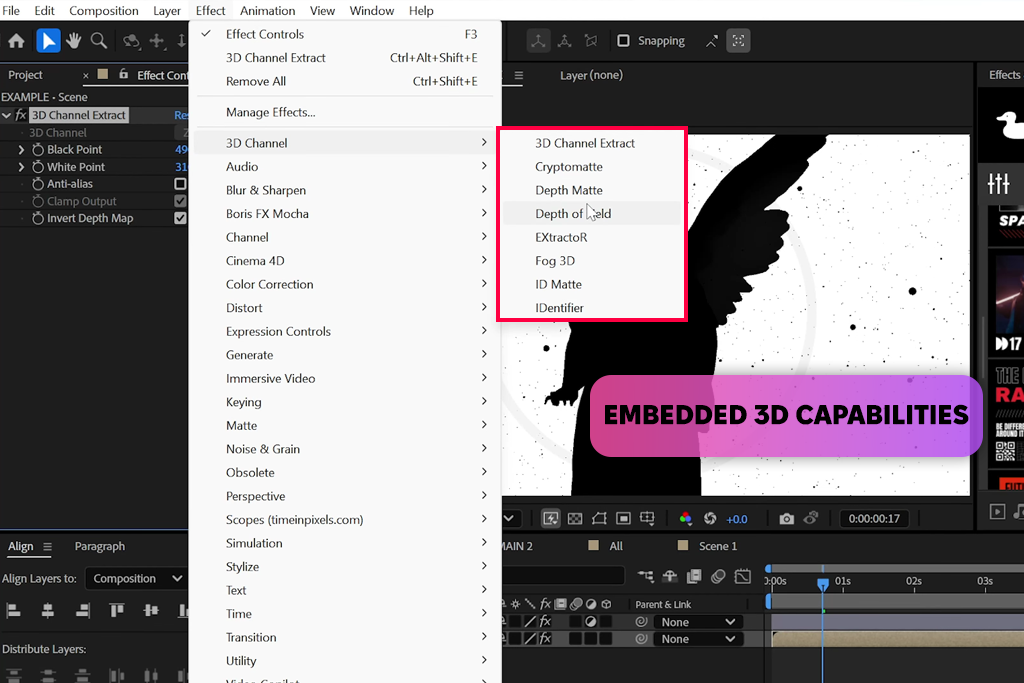This screenshot has height=683, width=1024.
Task: Switch to the Project panel tab
Action: 25,75
